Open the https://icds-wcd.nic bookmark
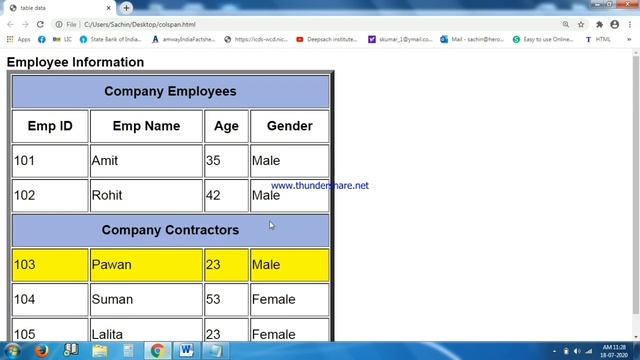The width and height of the screenshot is (640, 360). pos(256,39)
